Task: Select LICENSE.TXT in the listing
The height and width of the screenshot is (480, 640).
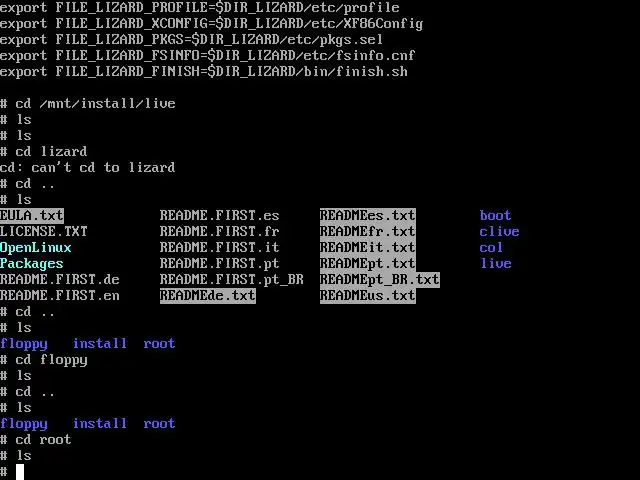Action: (x=44, y=231)
